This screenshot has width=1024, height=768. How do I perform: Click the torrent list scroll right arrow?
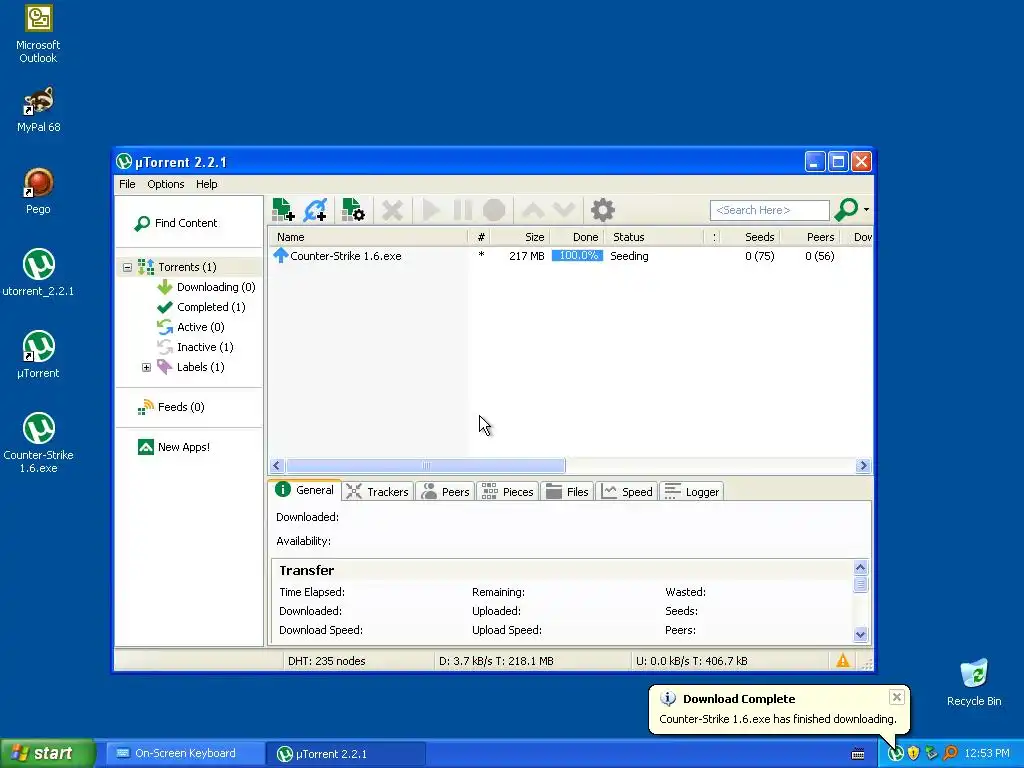(x=863, y=466)
